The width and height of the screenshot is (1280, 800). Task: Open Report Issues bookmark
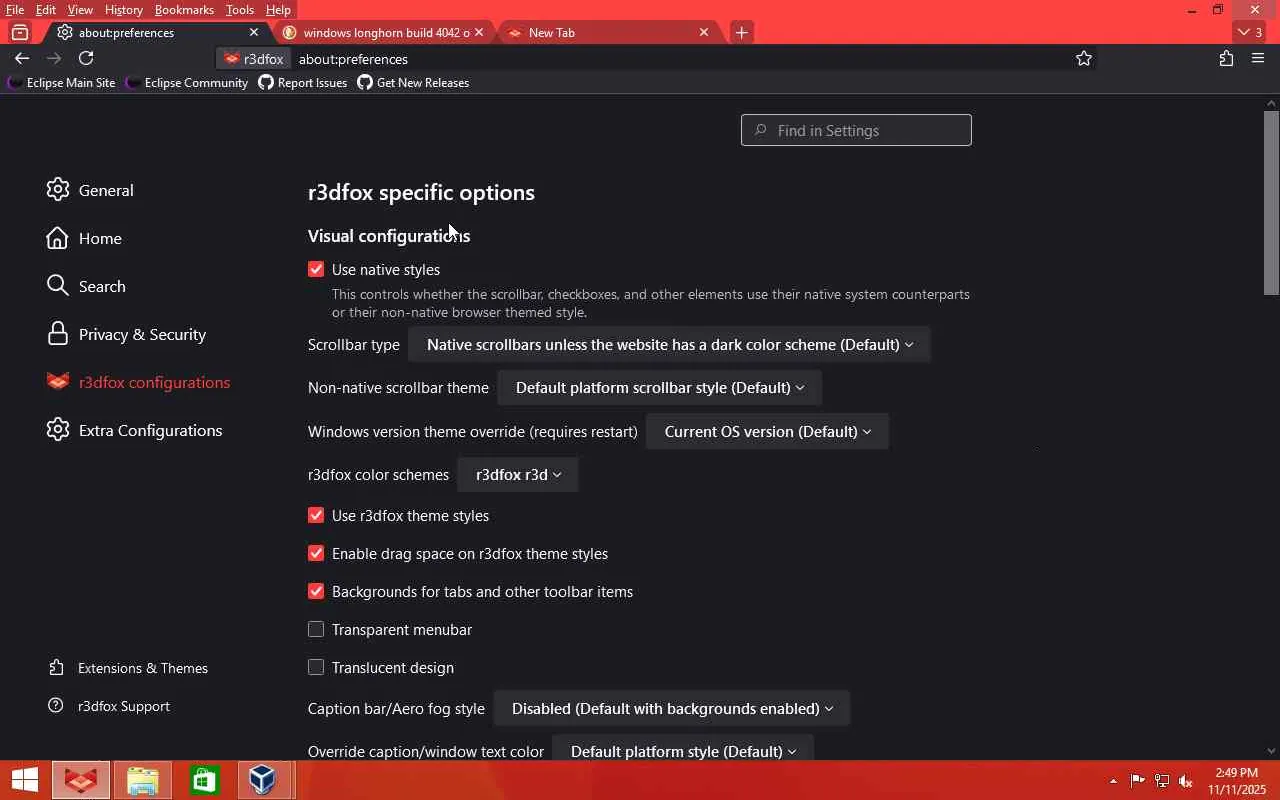303,83
